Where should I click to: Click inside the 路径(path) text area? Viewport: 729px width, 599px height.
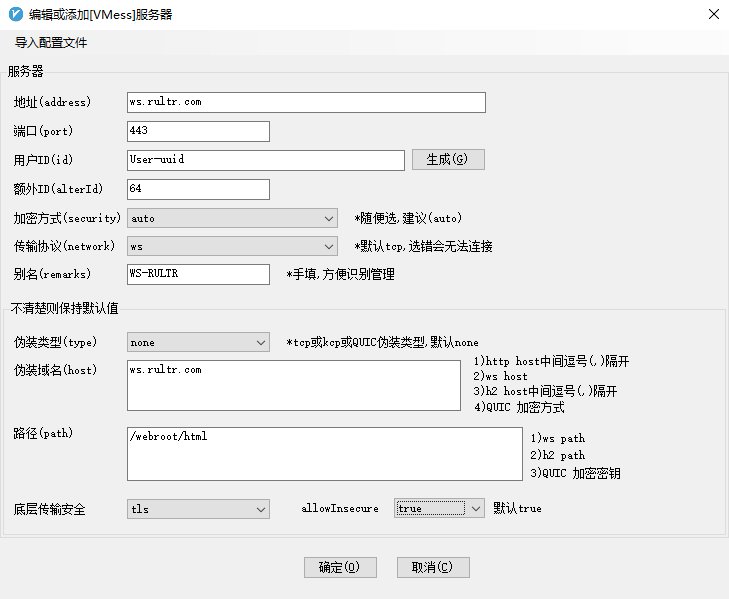(324, 454)
